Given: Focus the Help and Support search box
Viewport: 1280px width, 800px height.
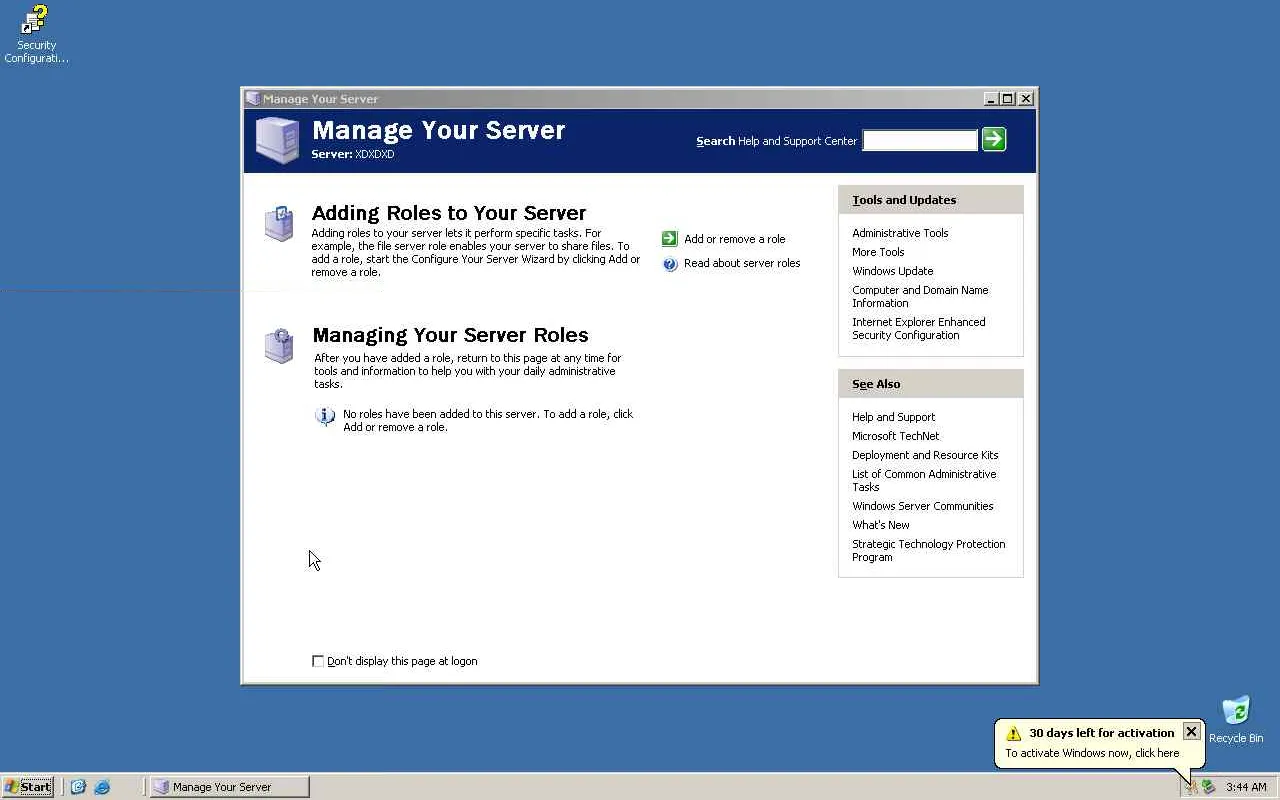Looking at the screenshot, I should pos(920,141).
